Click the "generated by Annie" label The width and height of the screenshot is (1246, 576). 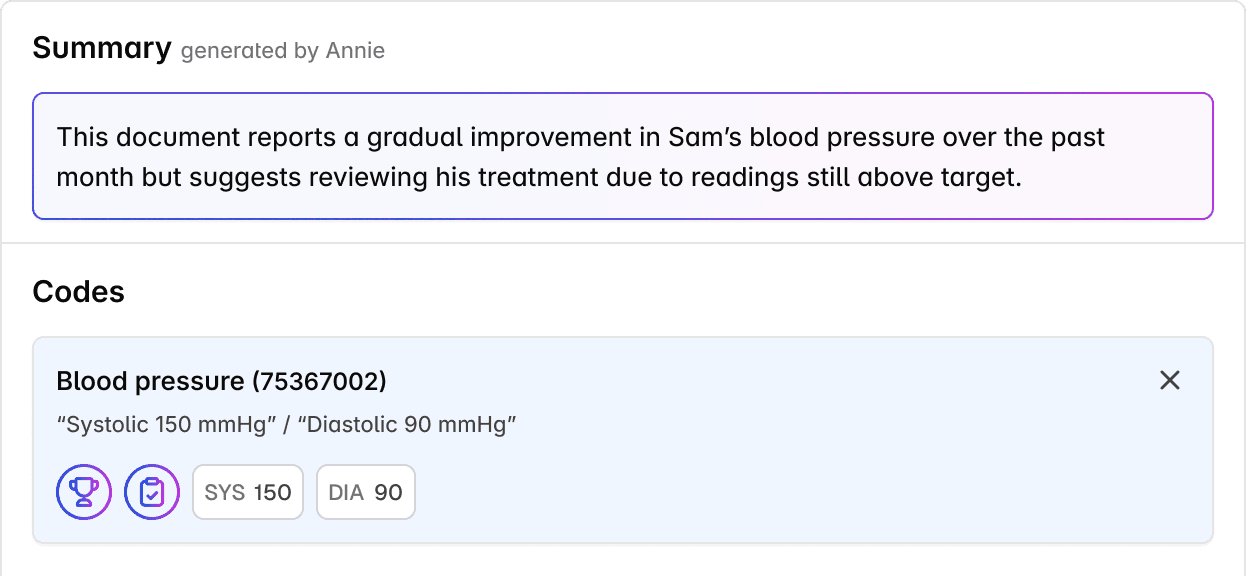(x=283, y=51)
